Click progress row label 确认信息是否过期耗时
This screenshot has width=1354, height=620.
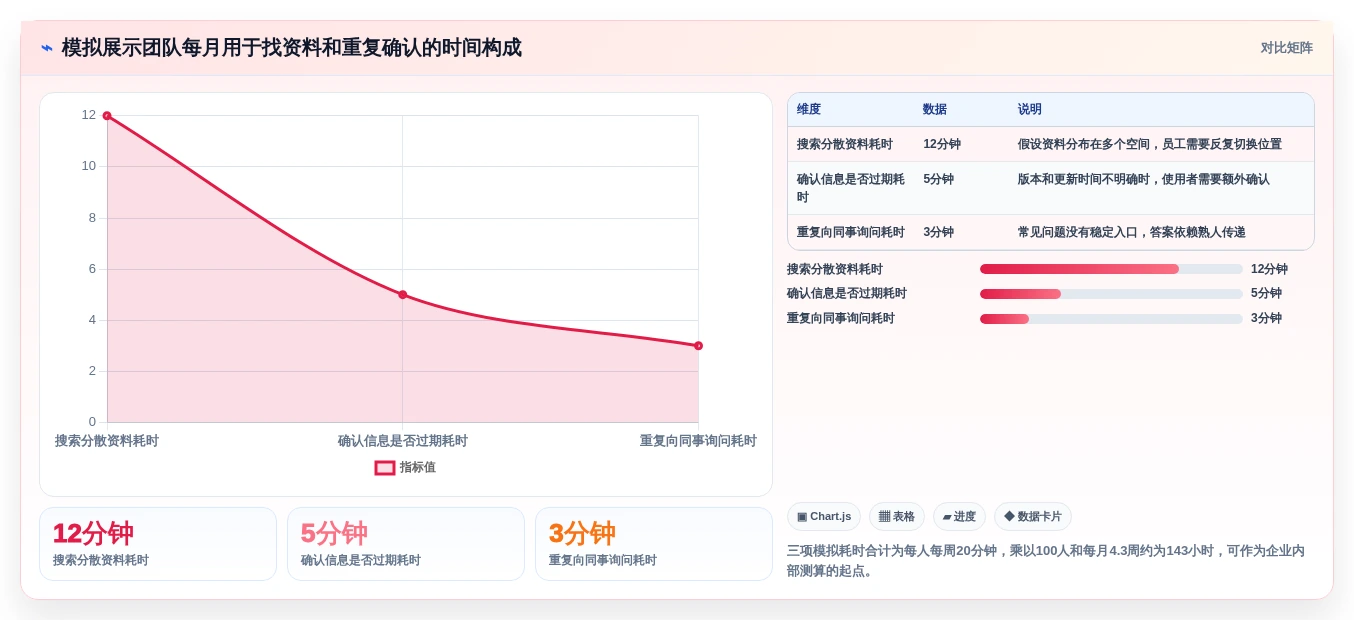tap(847, 294)
